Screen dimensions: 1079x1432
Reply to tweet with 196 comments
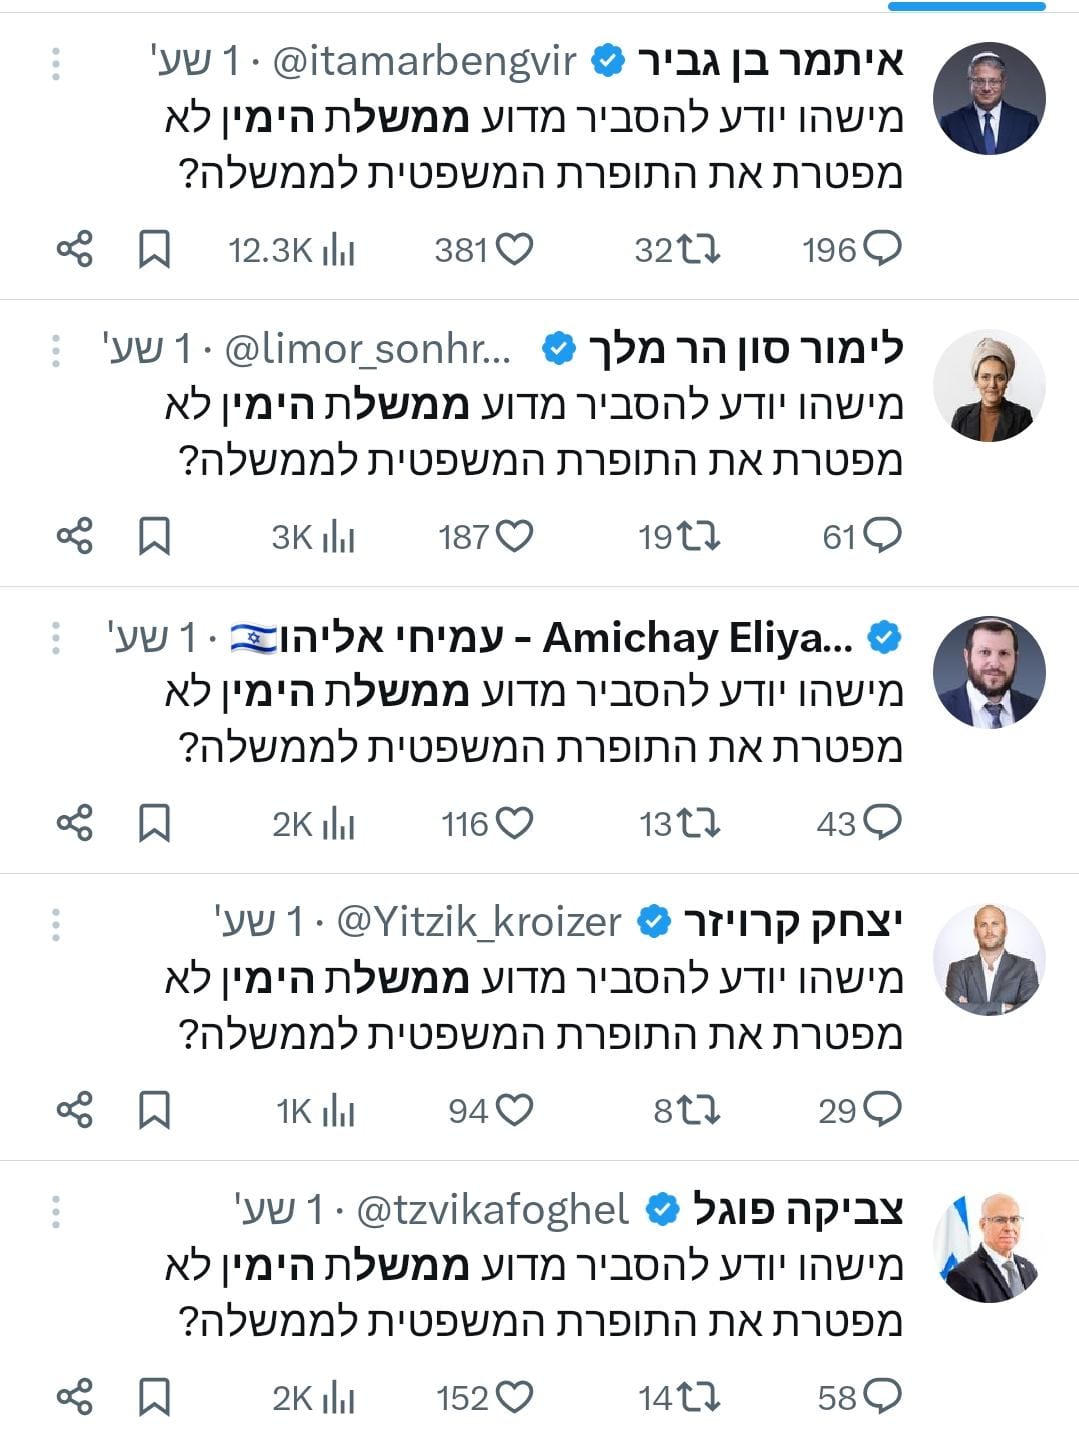(x=882, y=249)
